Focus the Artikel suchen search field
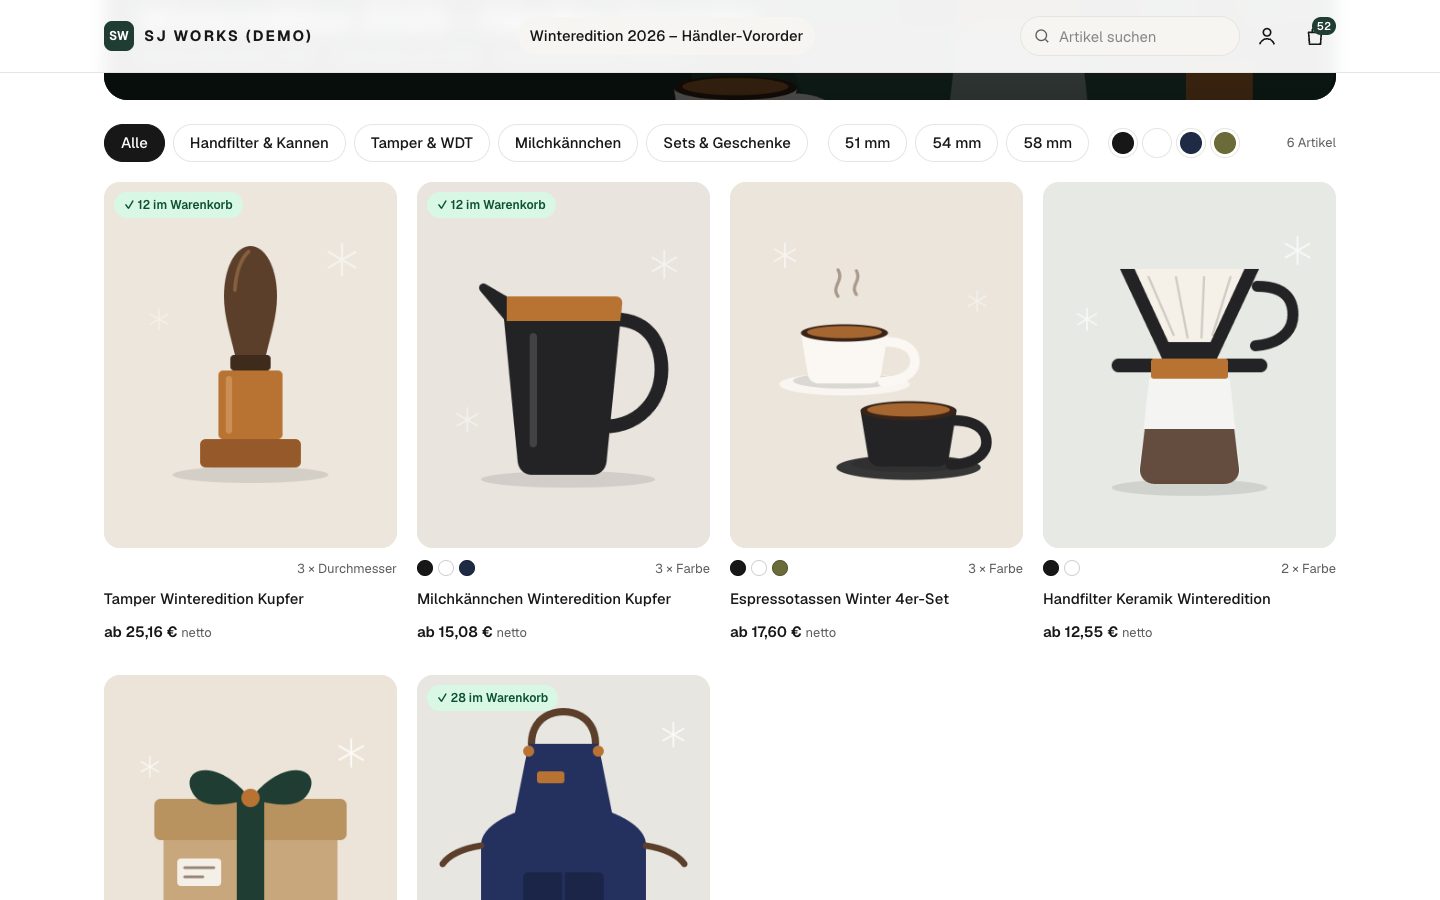This screenshot has height=900, width=1440. coord(1130,36)
